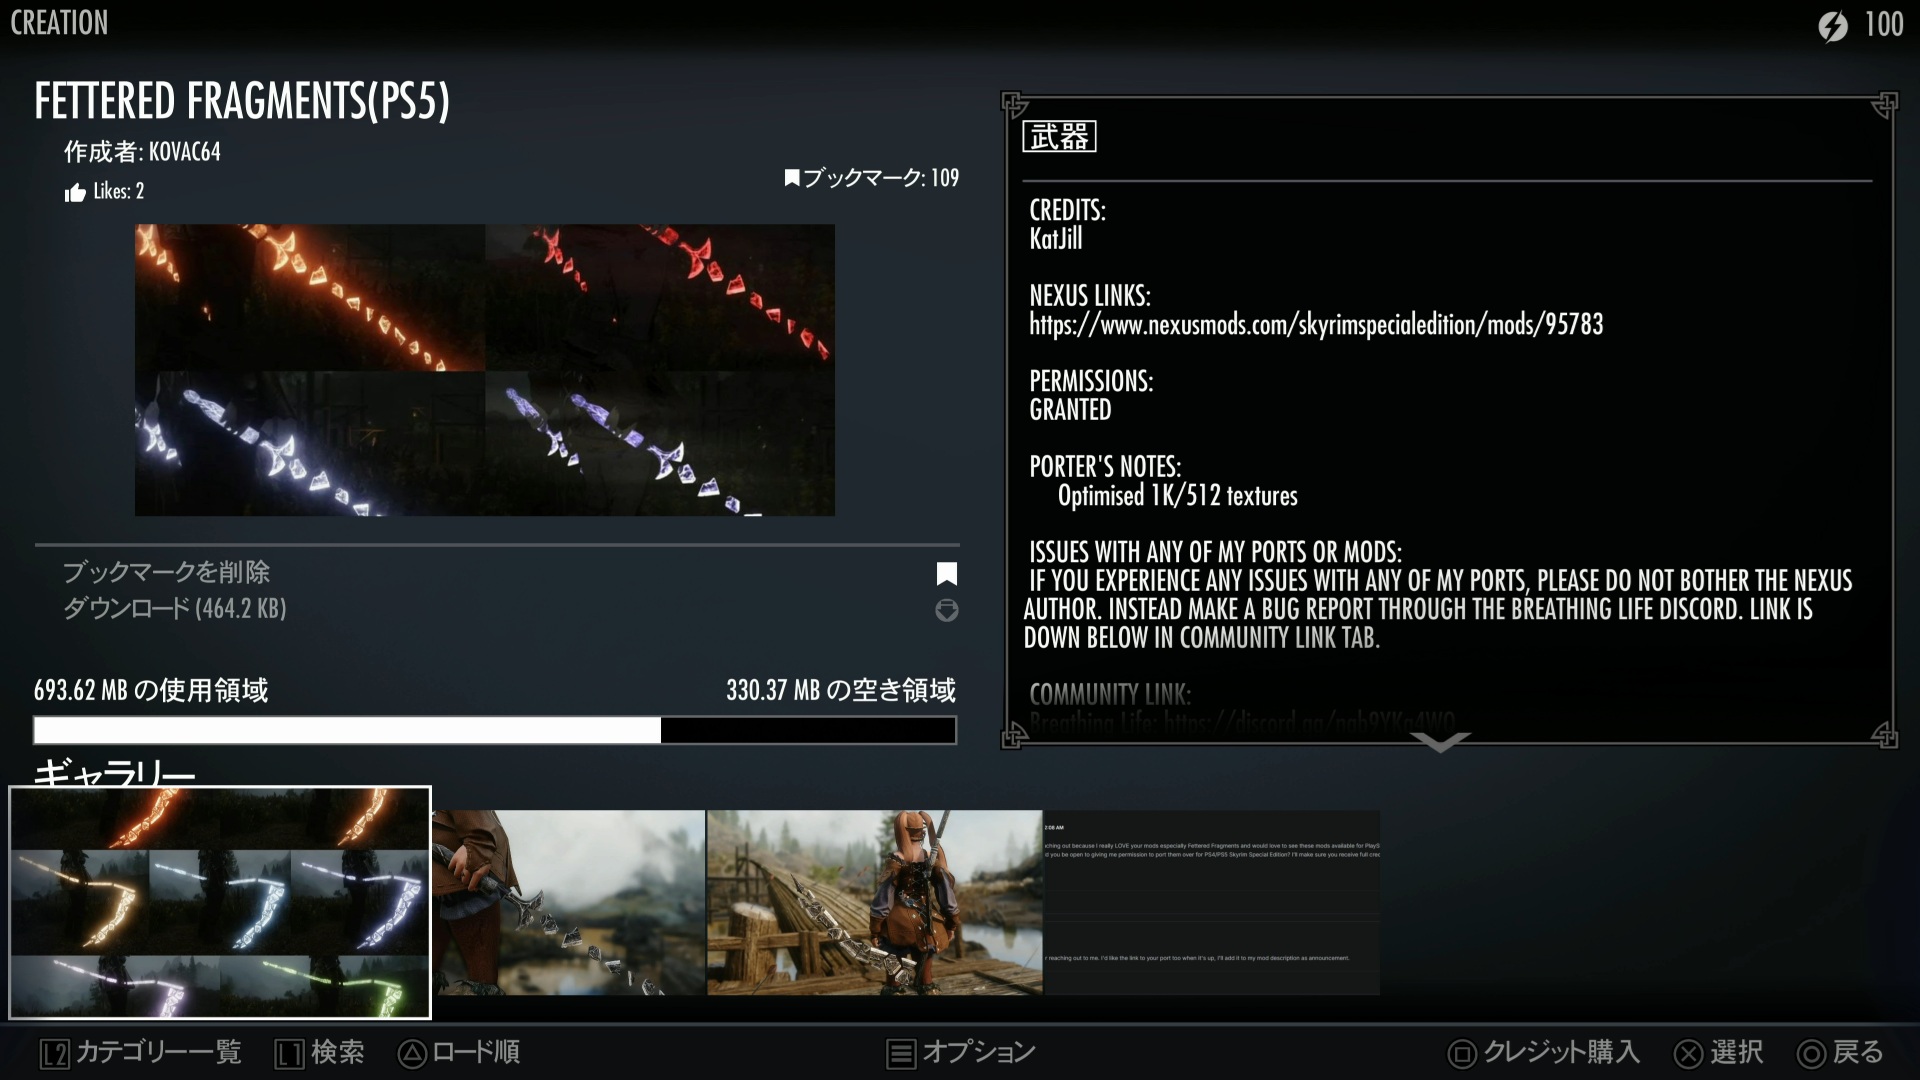
Task: Open the gallery thumbnail of character on dock
Action: click(874, 902)
